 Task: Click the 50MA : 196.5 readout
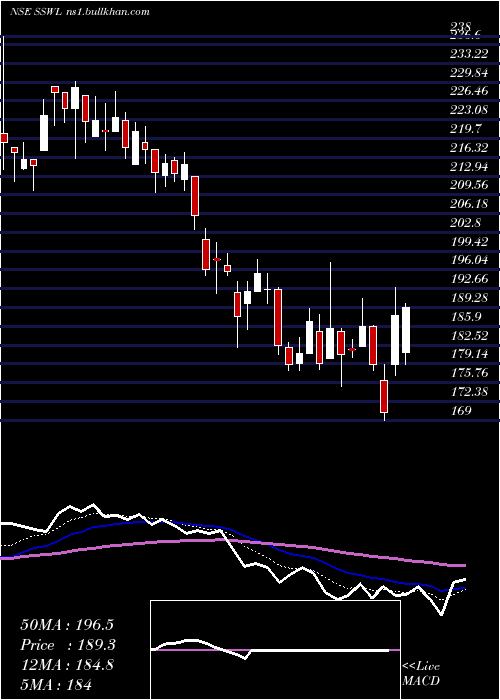coord(69,625)
